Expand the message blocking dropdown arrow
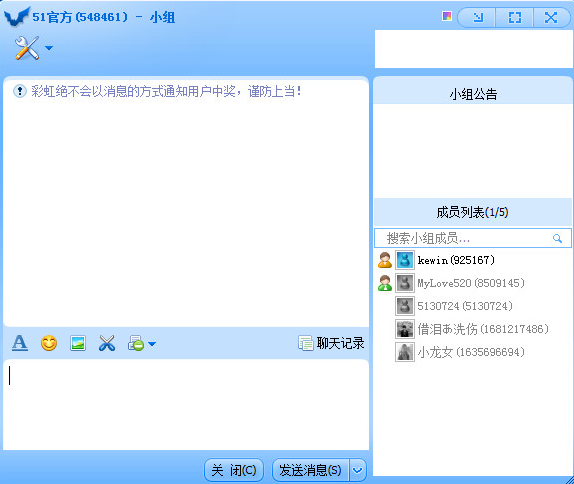Image resolution: width=574 pixels, height=484 pixels. pos(152,344)
